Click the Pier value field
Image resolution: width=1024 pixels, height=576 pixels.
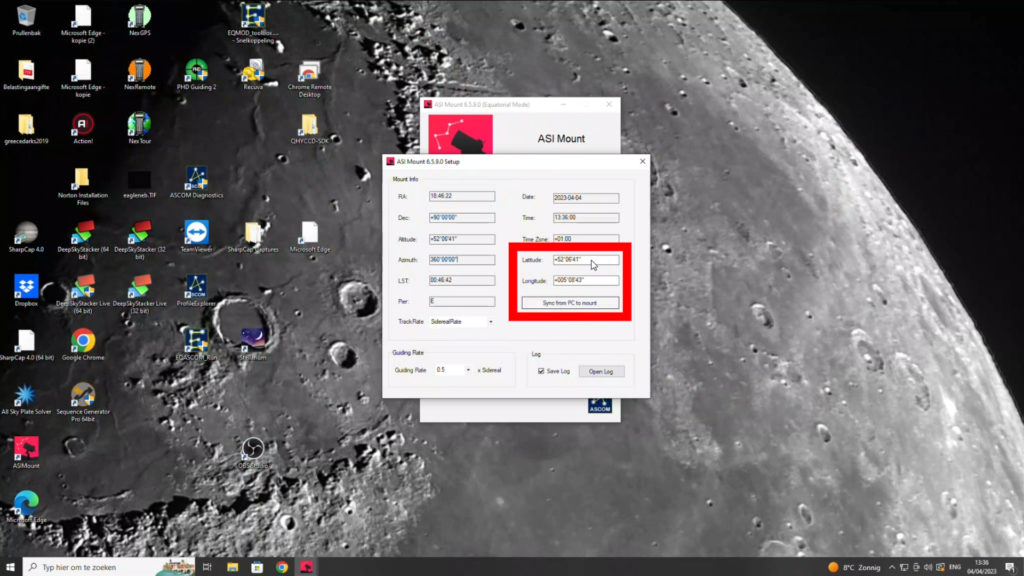(x=462, y=301)
